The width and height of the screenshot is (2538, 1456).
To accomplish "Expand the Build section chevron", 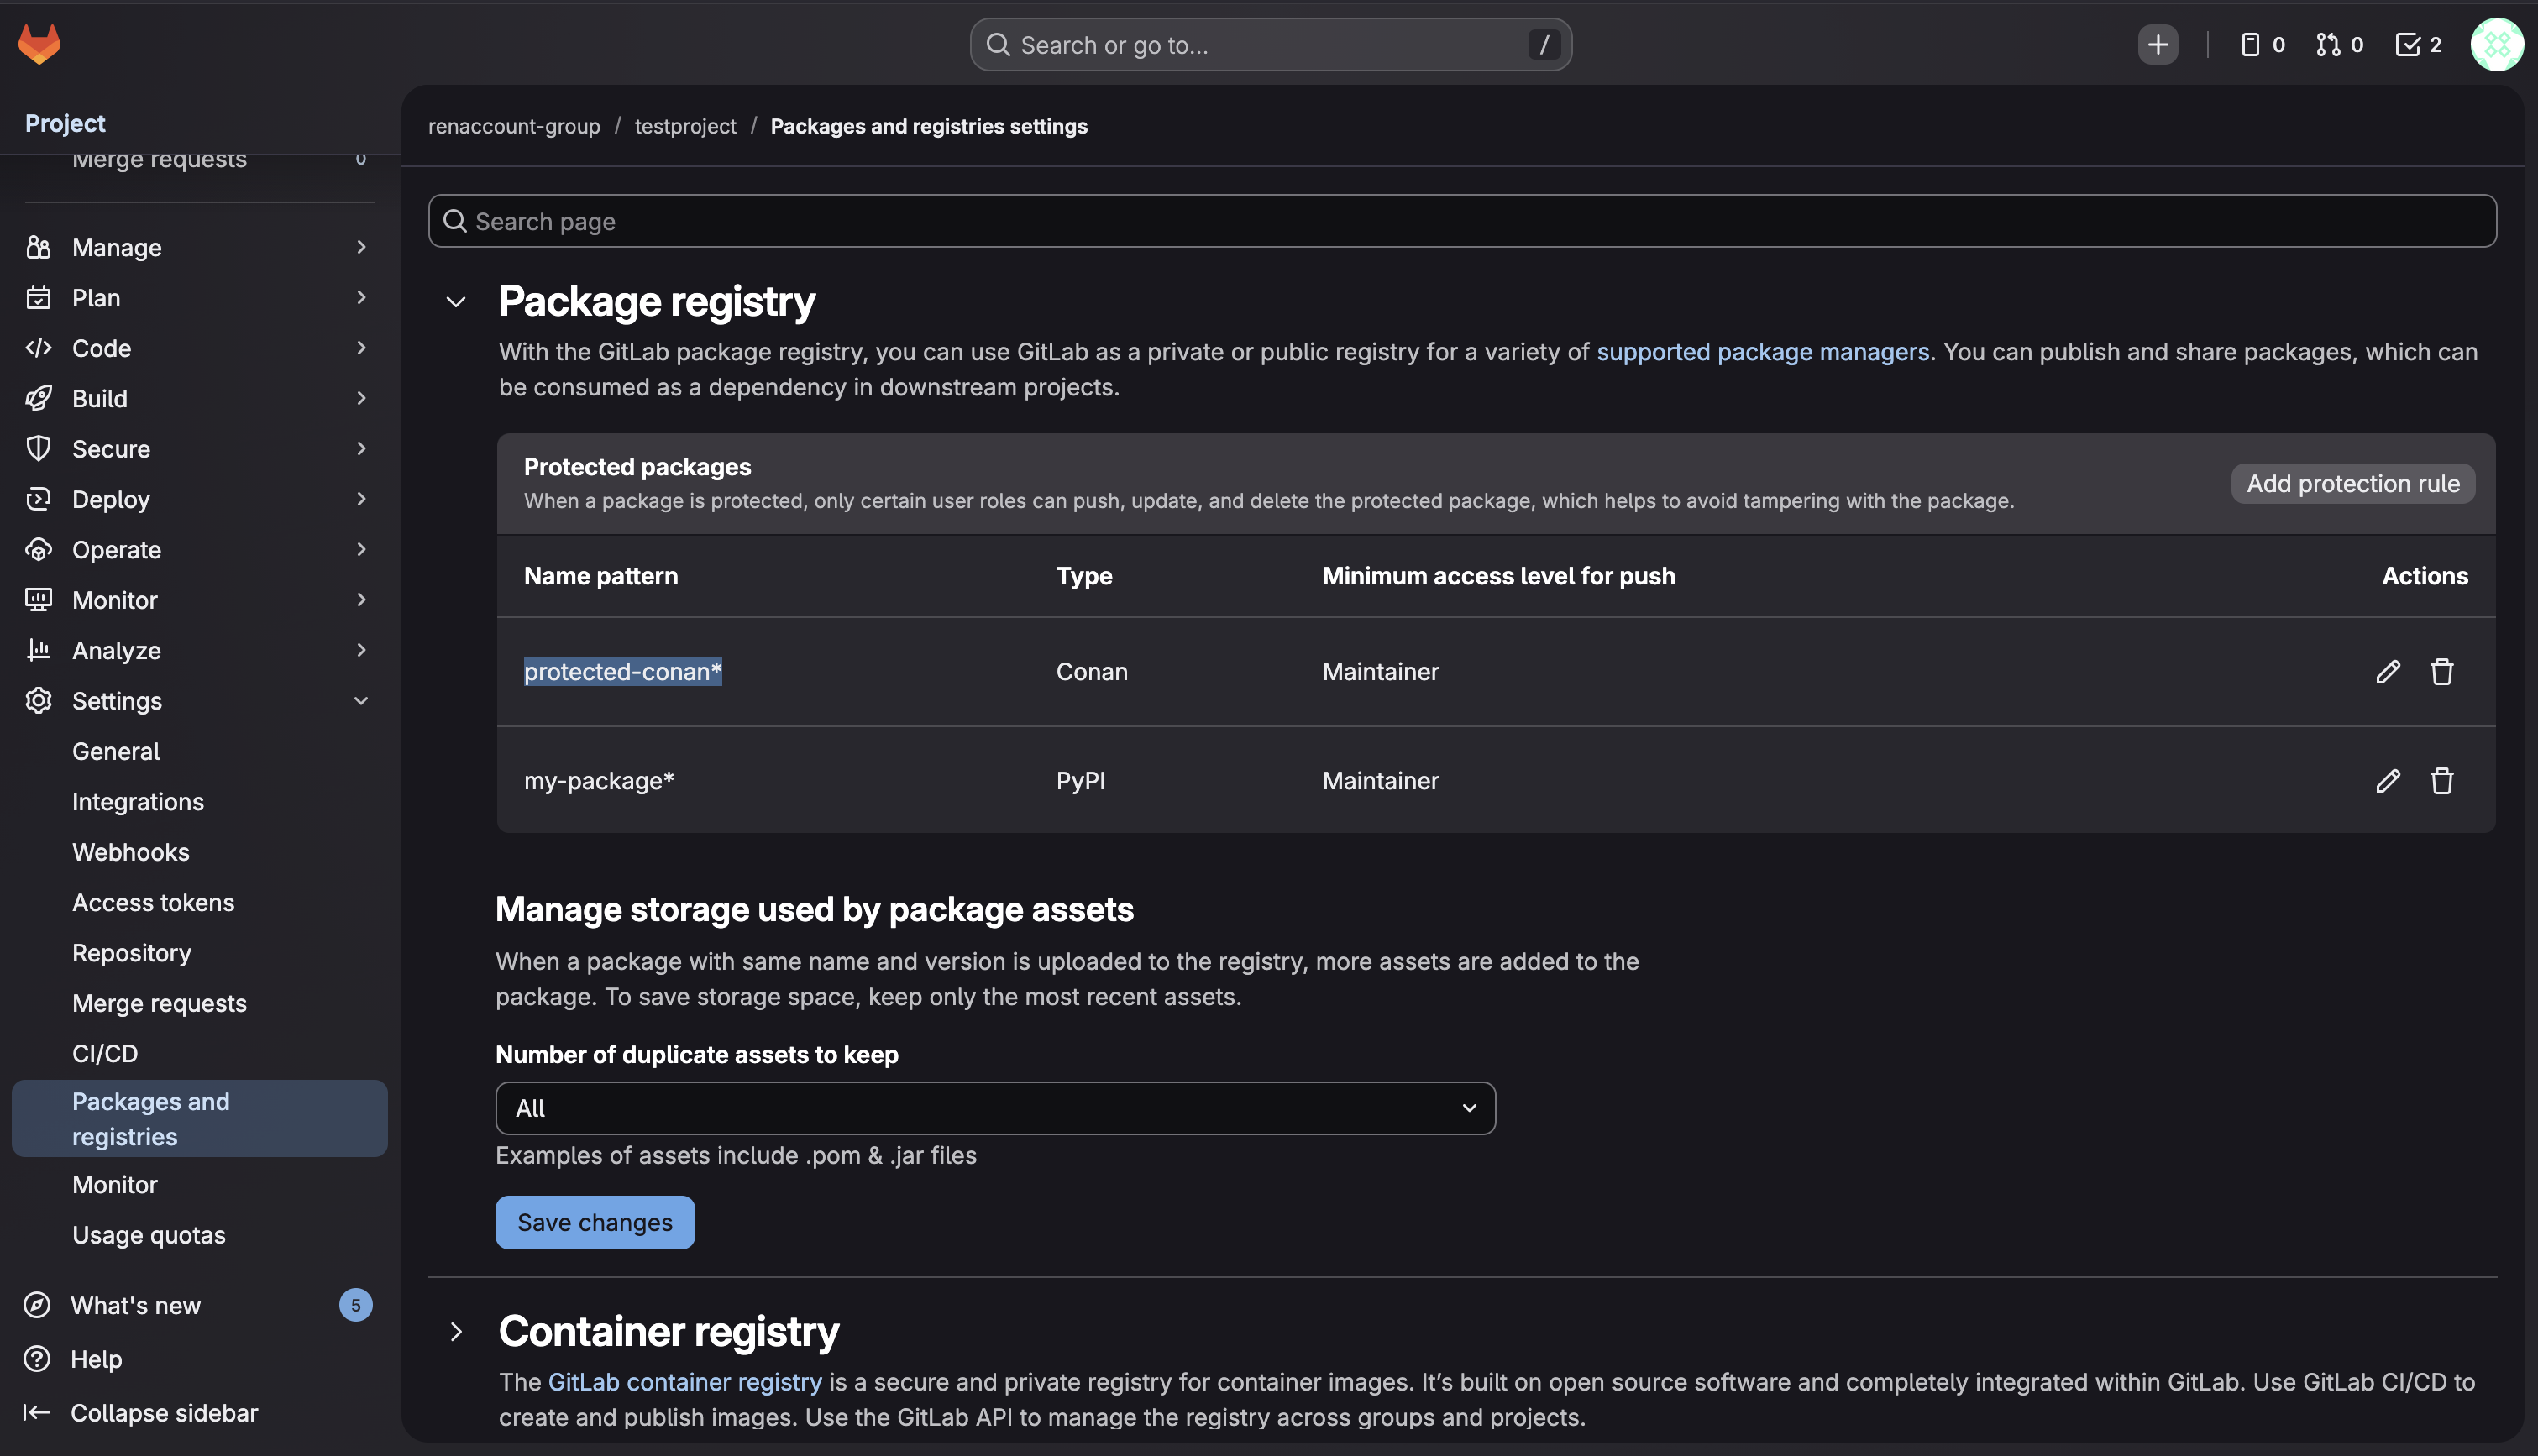I will click(x=361, y=398).
